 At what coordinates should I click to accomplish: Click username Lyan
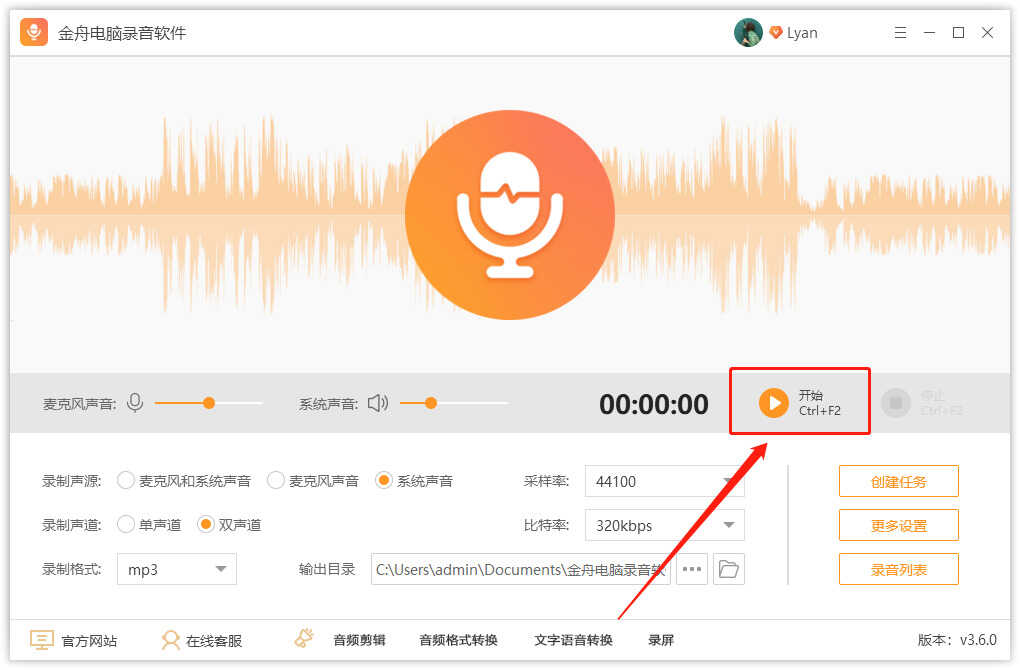[x=802, y=33]
